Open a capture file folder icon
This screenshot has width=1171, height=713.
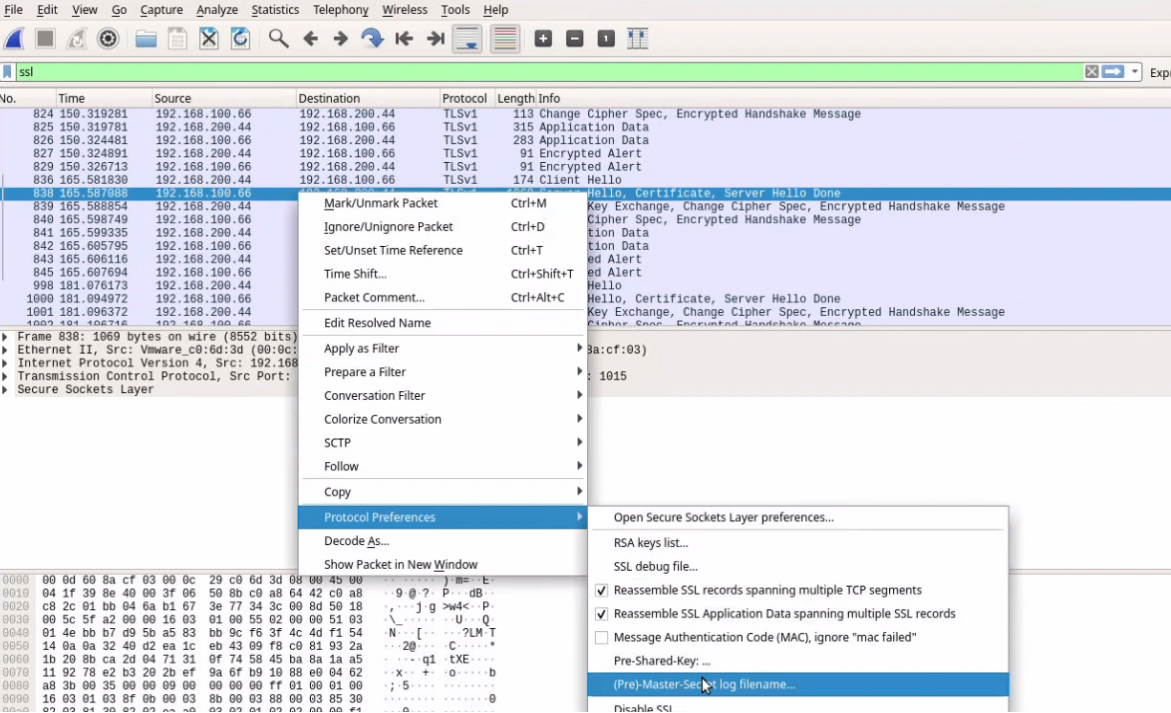click(x=146, y=39)
